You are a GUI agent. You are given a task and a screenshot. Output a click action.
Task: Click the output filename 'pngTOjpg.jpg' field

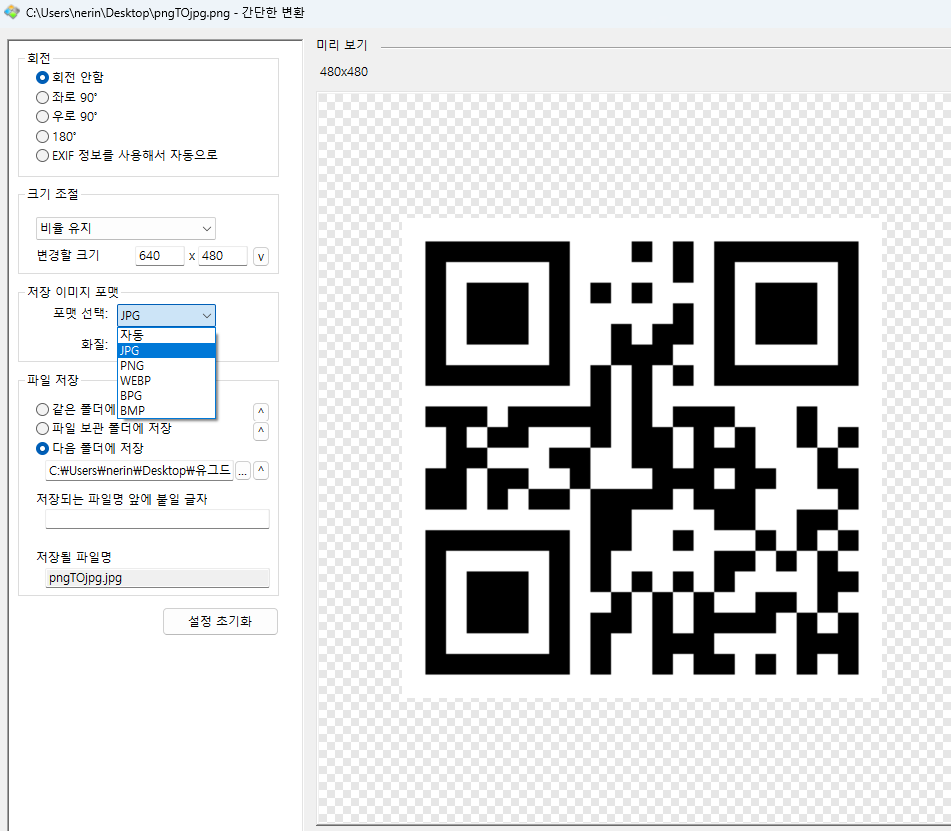coord(157,578)
